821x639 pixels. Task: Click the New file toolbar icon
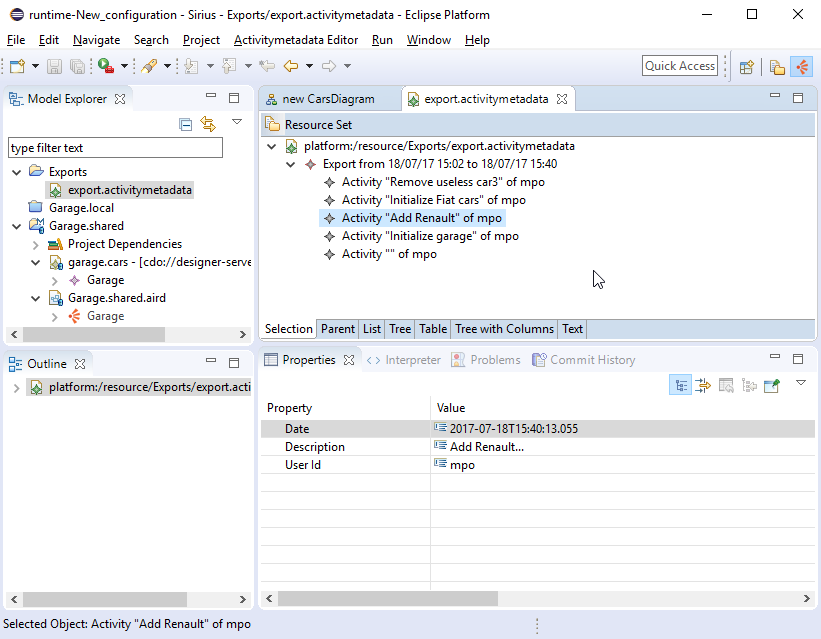(17, 66)
